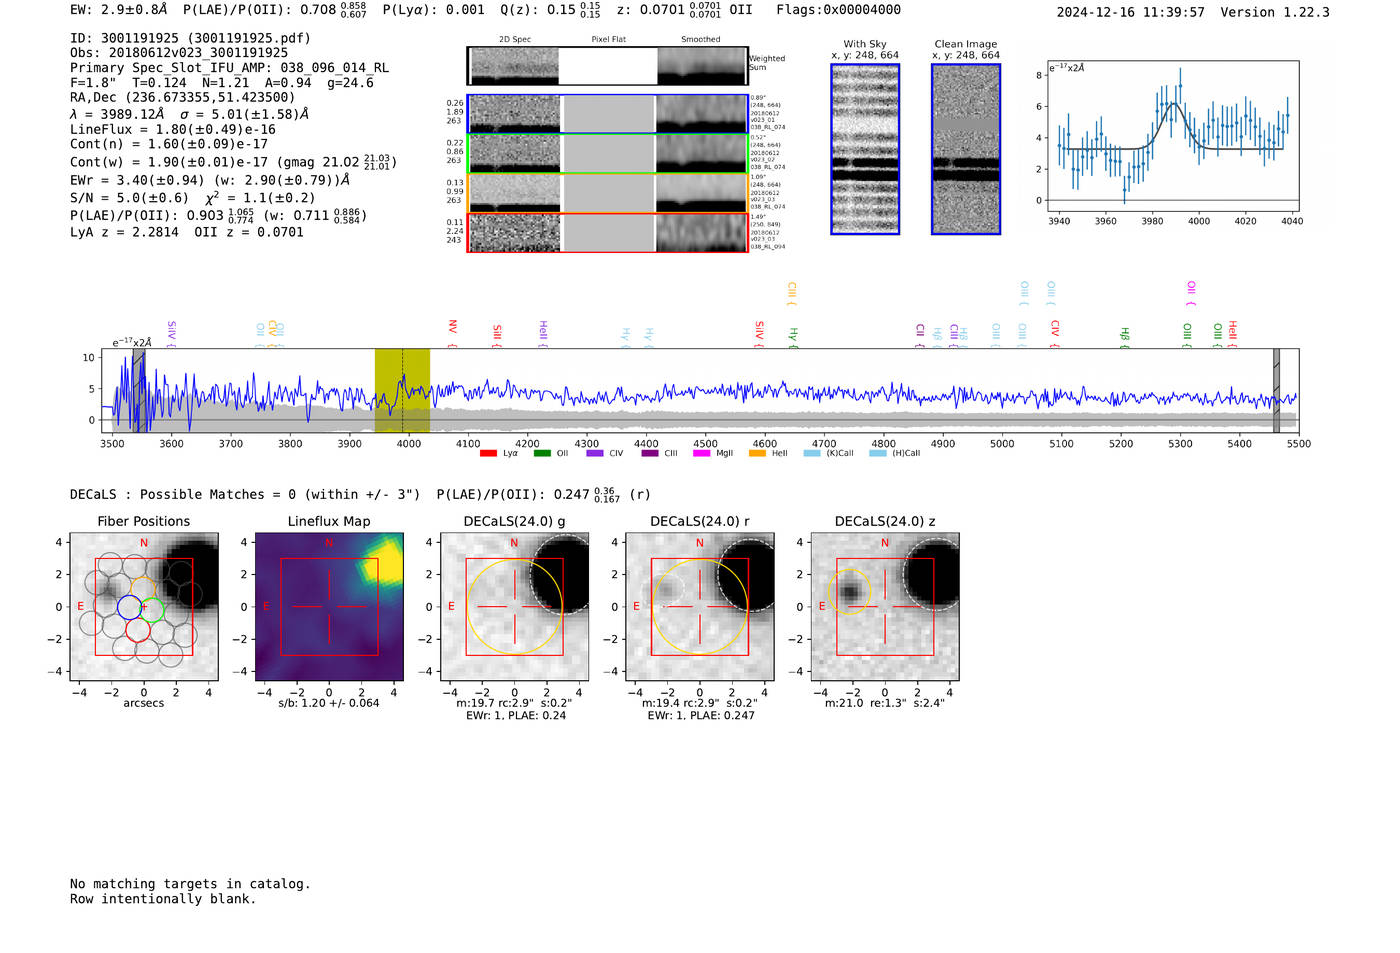Click 'Row intentionally blank.' text

163,899
